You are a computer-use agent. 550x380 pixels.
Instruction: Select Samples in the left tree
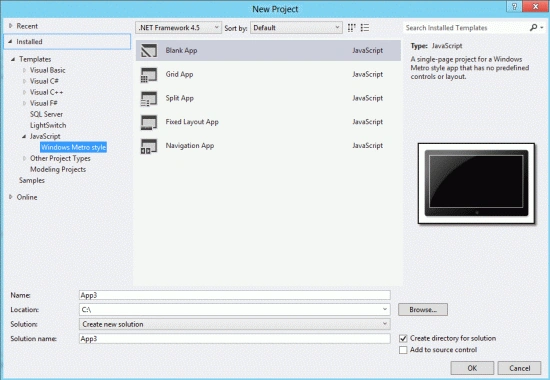pyautogui.click(x=32, y=180)
